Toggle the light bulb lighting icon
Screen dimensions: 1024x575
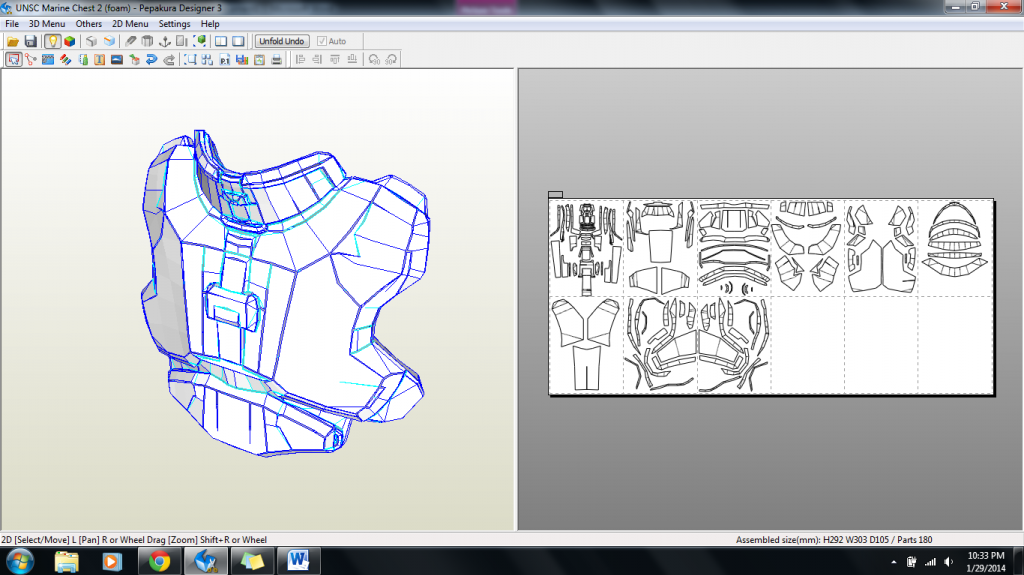coord(52,41)
